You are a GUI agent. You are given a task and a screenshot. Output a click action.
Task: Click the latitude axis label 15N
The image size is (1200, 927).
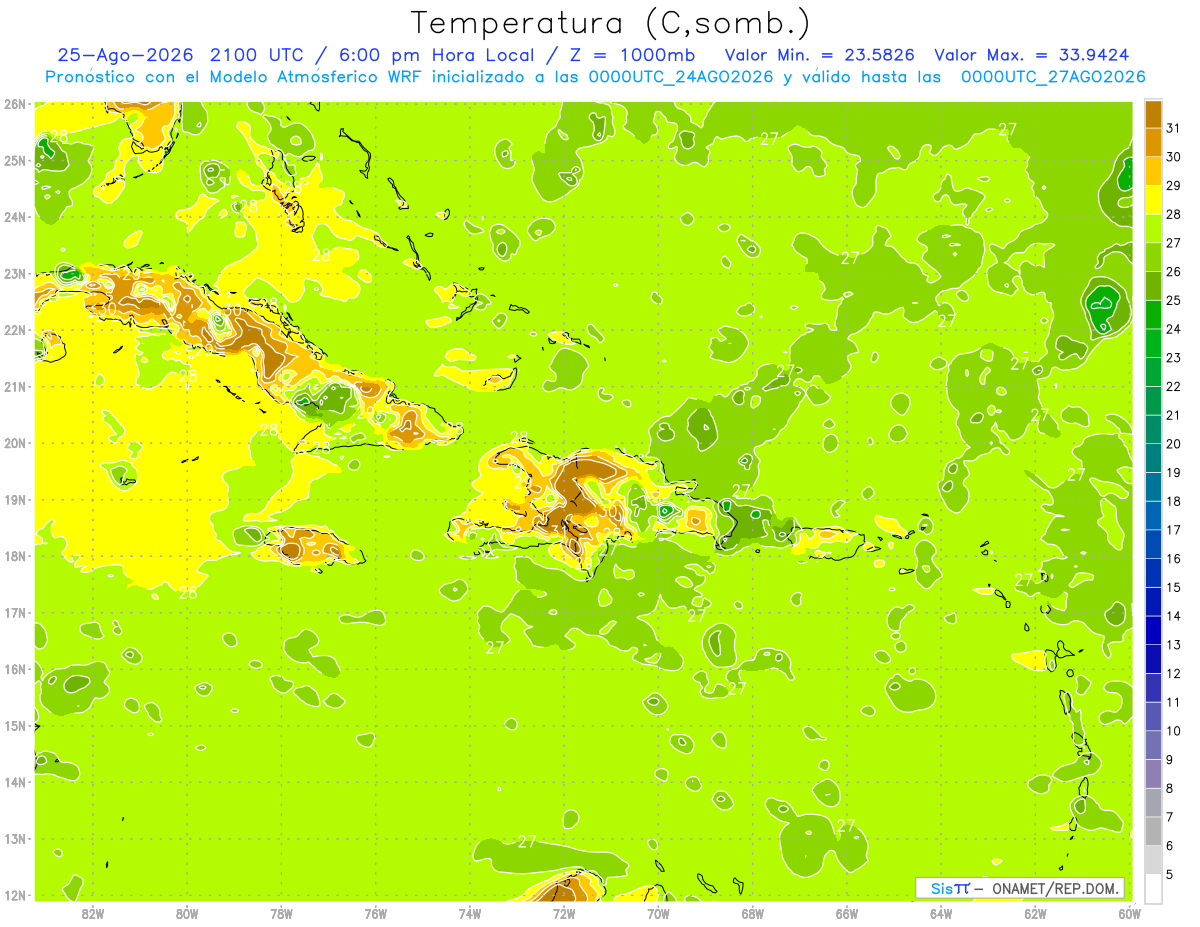(x=15, y=726)
